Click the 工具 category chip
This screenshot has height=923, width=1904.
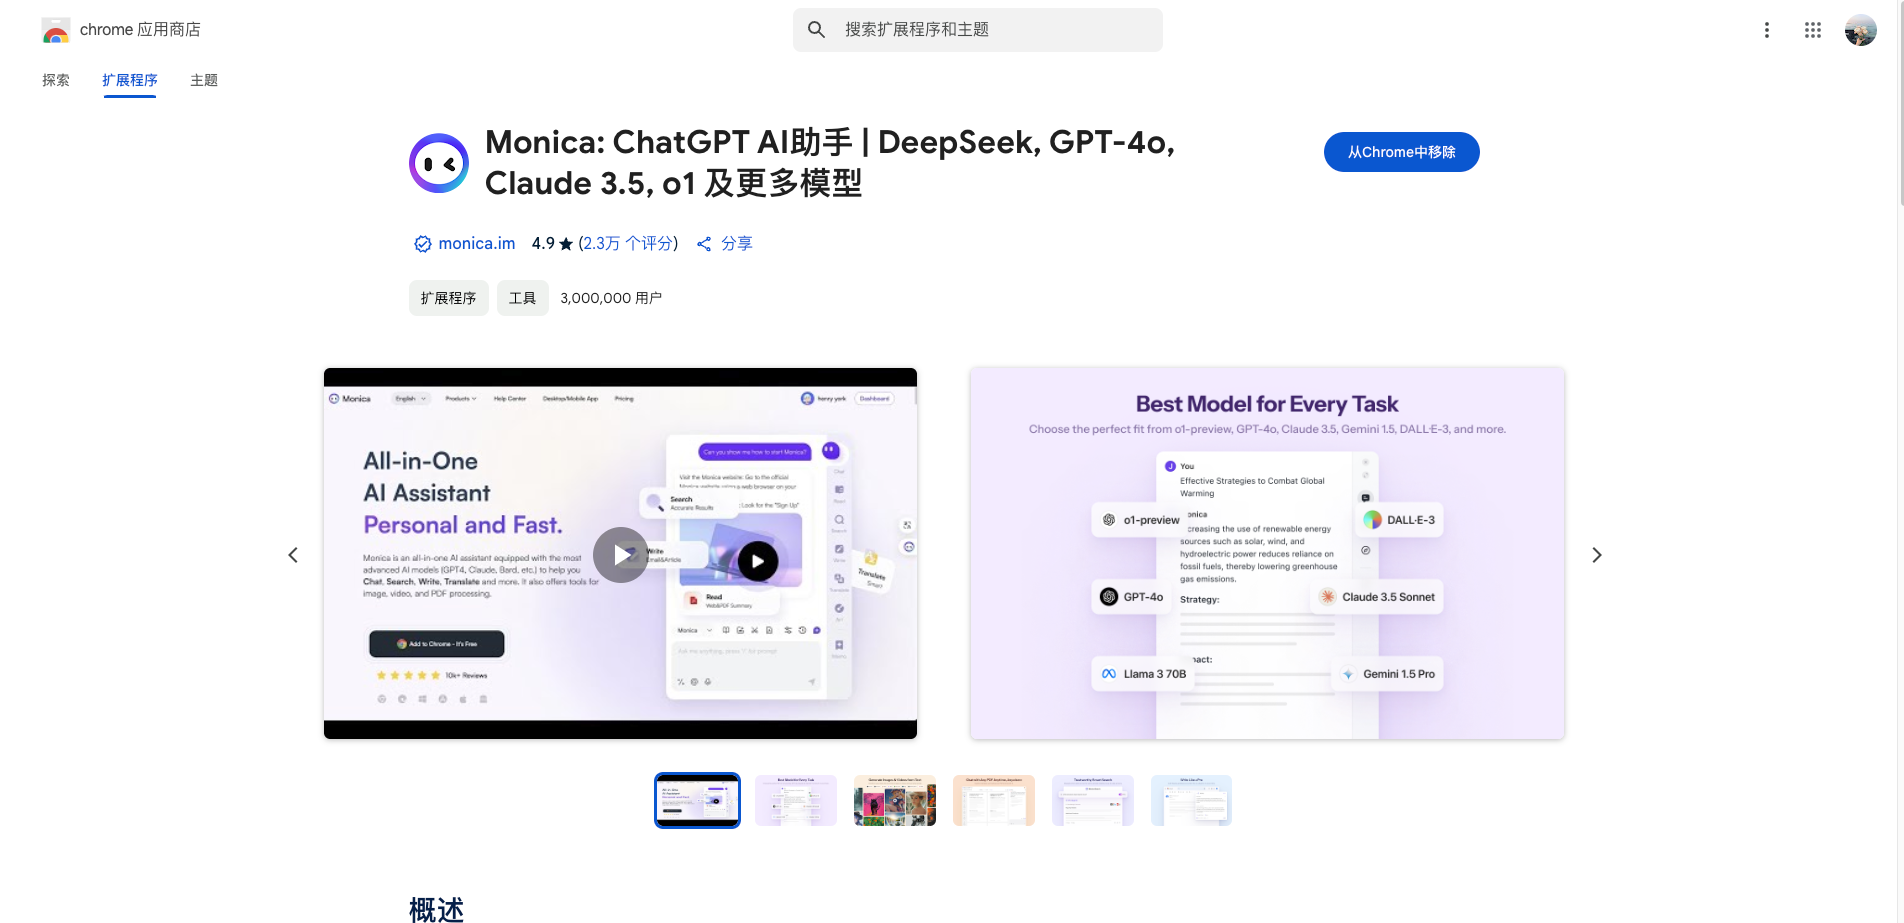[x=522, y=298]
